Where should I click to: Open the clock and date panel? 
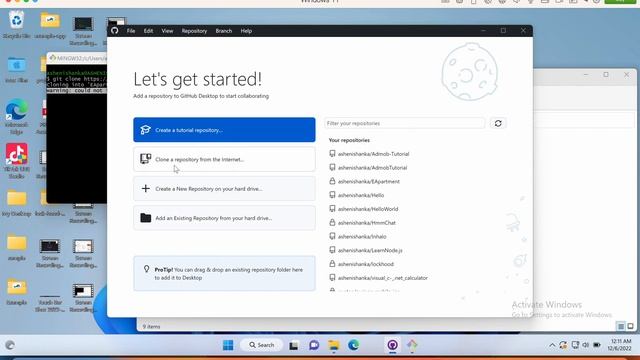click(x=620, y=345)
